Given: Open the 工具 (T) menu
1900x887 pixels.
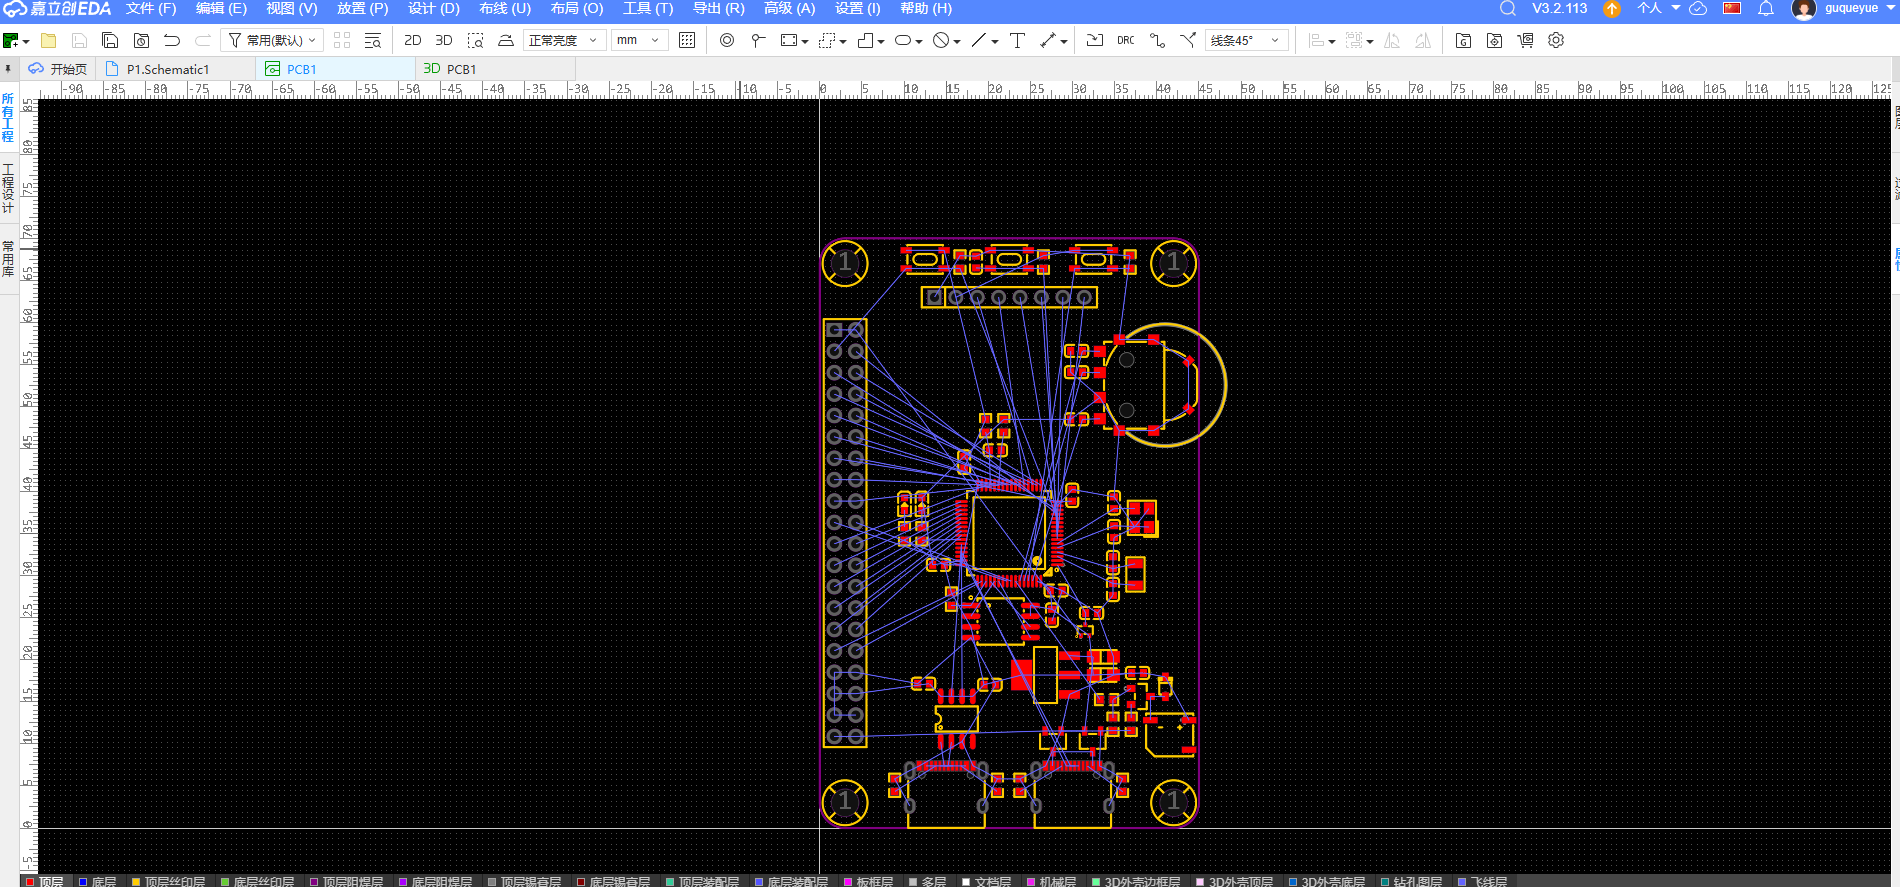Looking at the screenshot, I should (648, 9).
